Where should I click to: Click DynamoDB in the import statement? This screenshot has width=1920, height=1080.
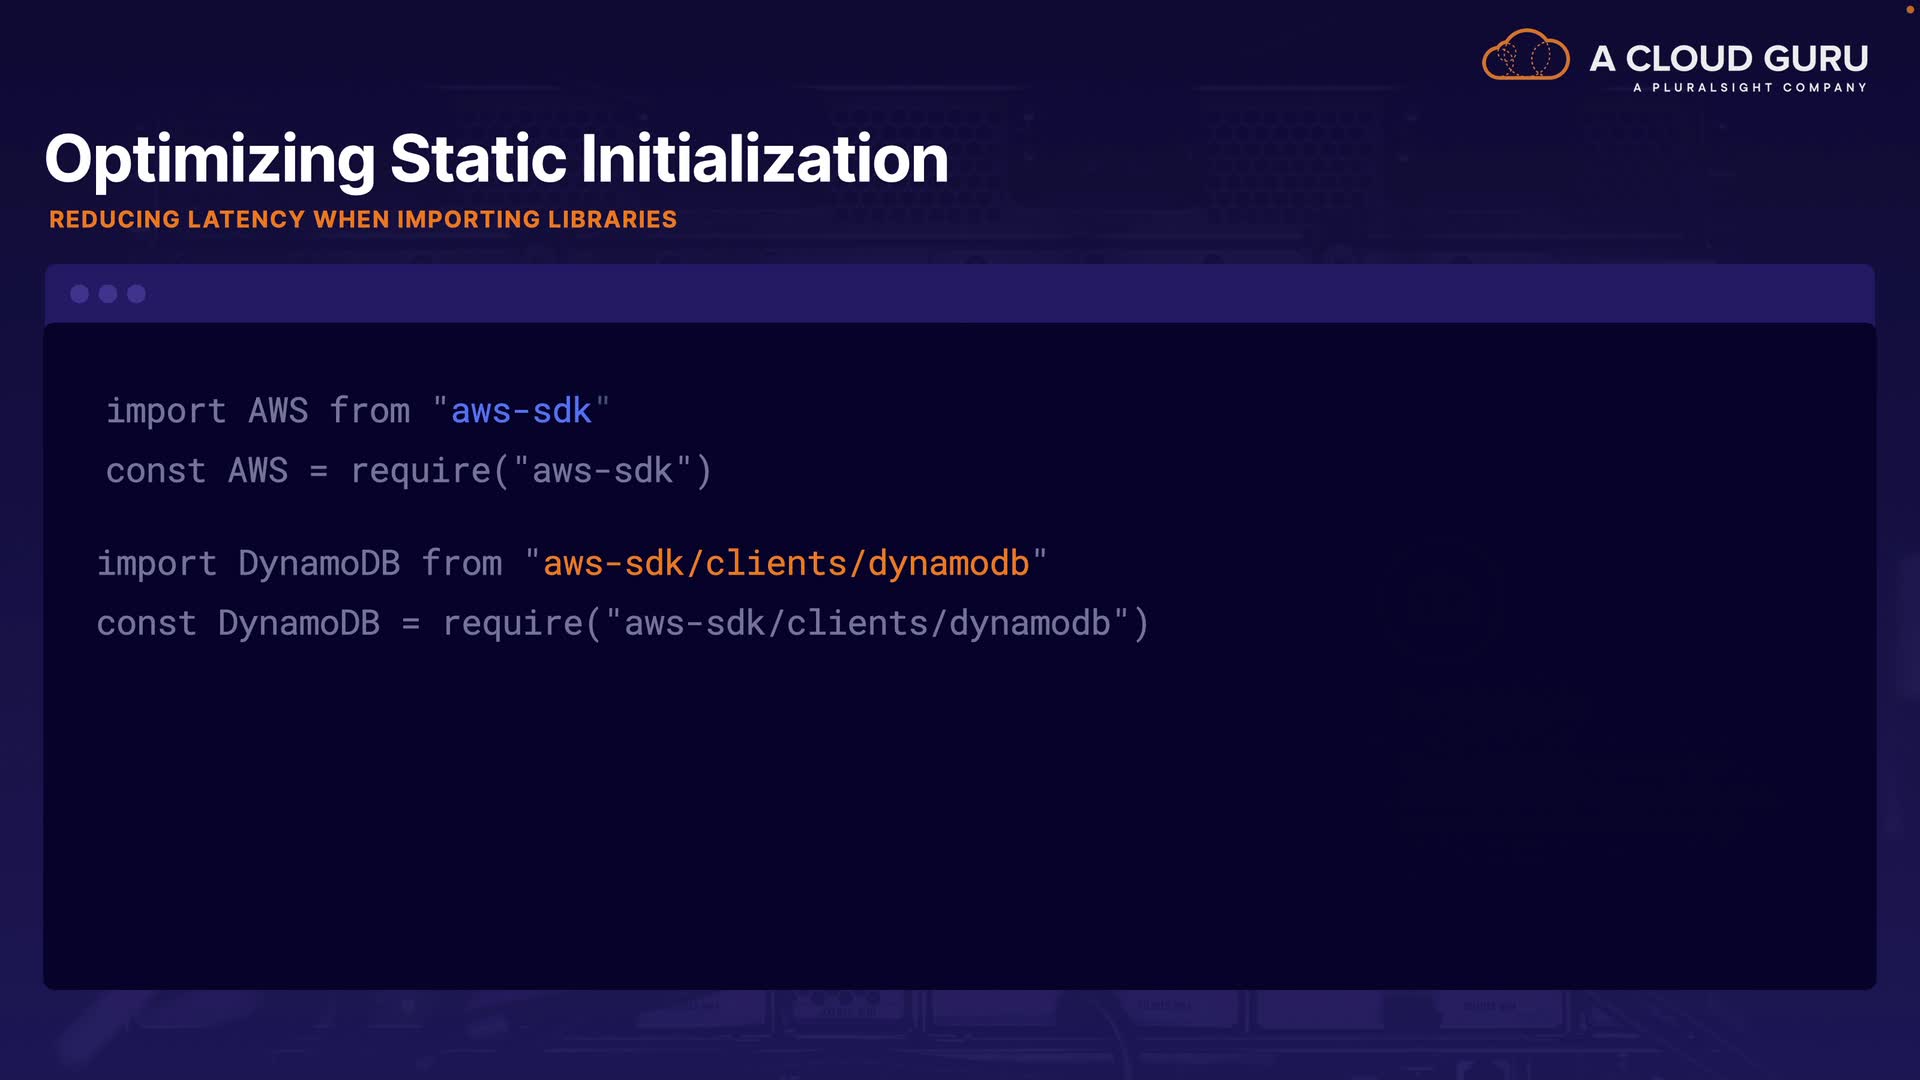(x=319, y=564)
